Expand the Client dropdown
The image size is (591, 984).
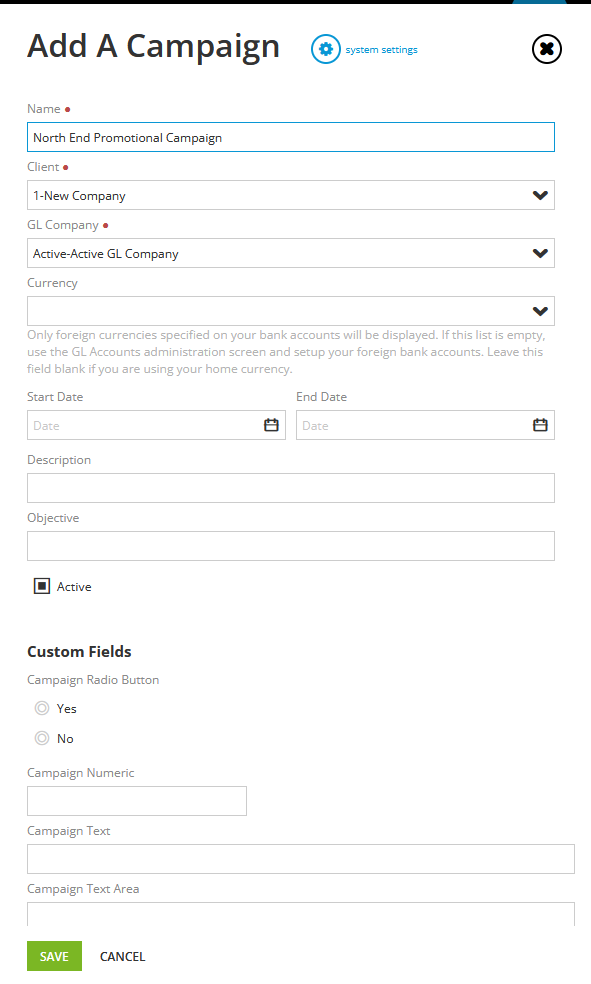click(540, 195)
